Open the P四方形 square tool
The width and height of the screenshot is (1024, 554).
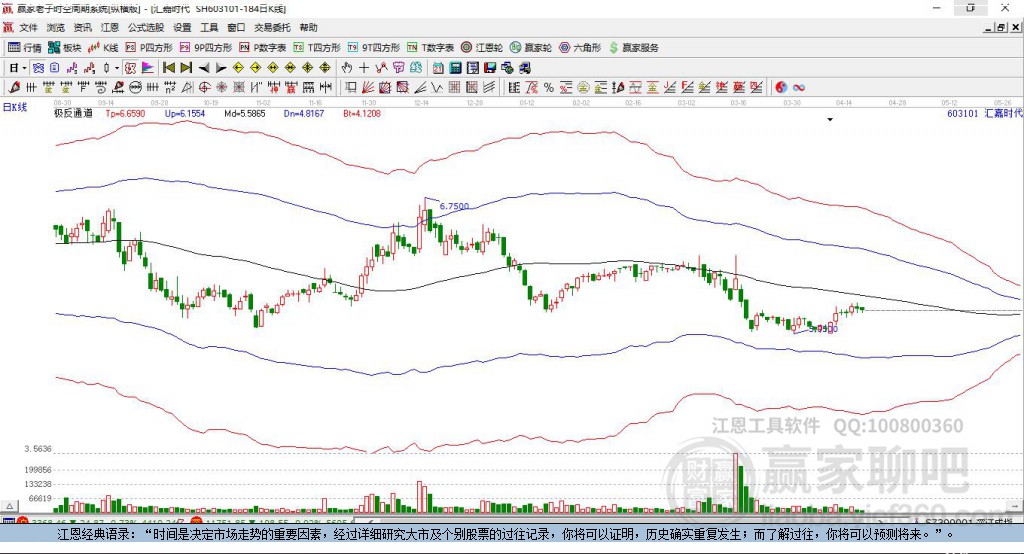[x=149, y=48]
